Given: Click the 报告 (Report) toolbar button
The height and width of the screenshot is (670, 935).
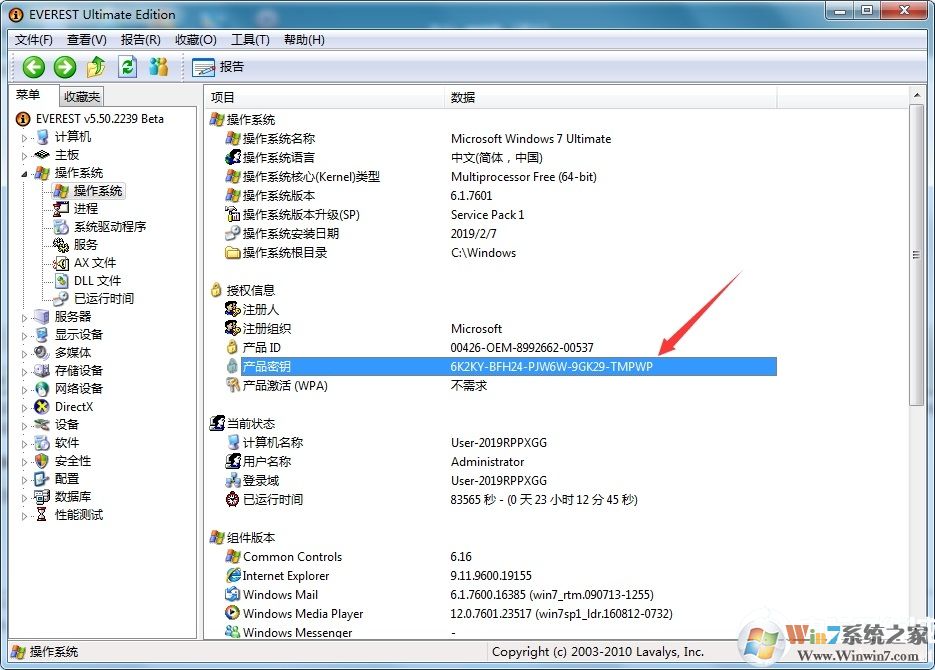Looking at the screenshot, I should (x=218, y=67).
